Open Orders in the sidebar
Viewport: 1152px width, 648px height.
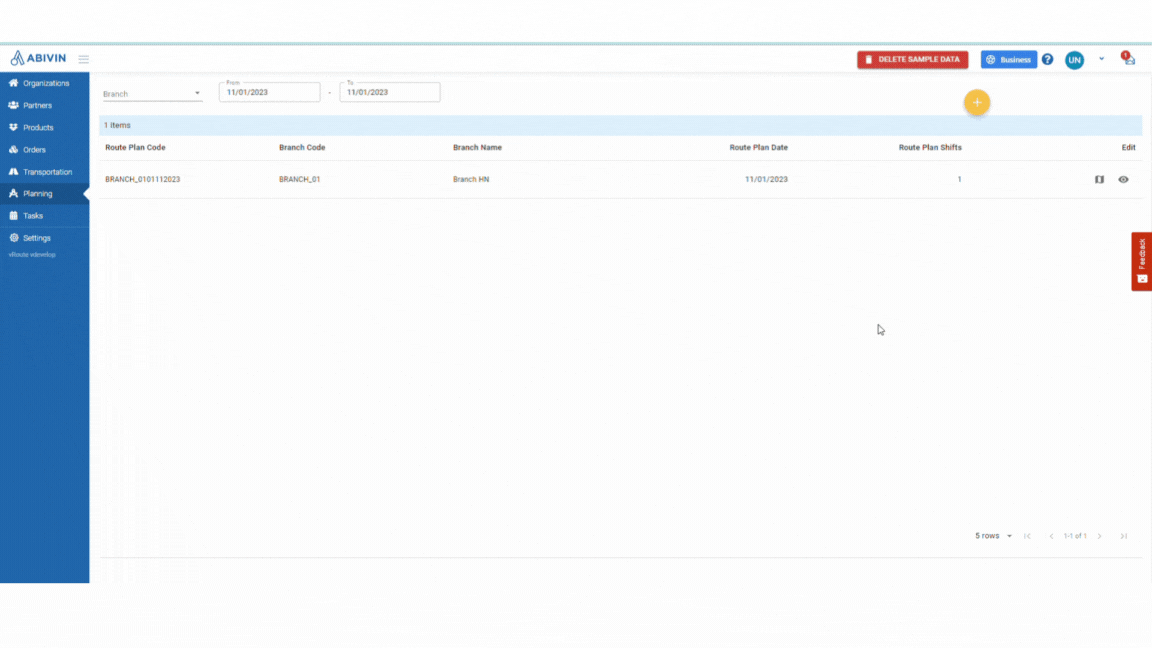pyautogui.click(x=44, y=149)
